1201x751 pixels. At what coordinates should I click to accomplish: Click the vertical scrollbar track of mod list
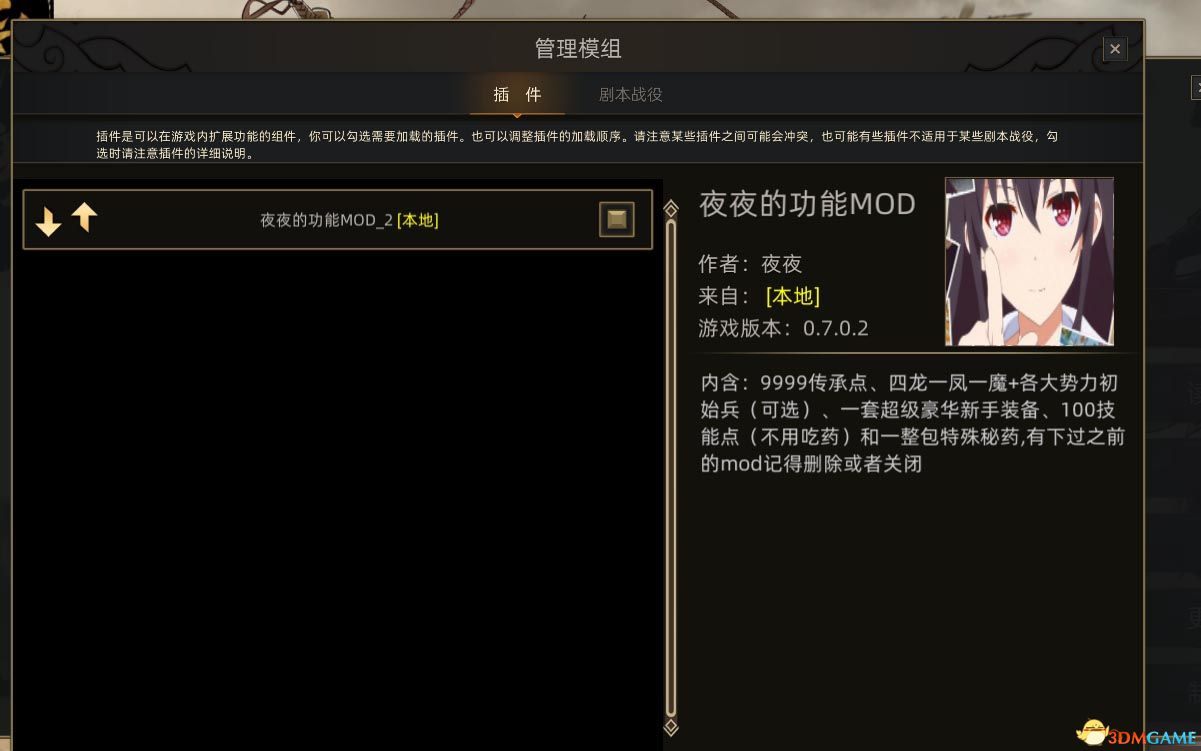[x=671, y=467]
